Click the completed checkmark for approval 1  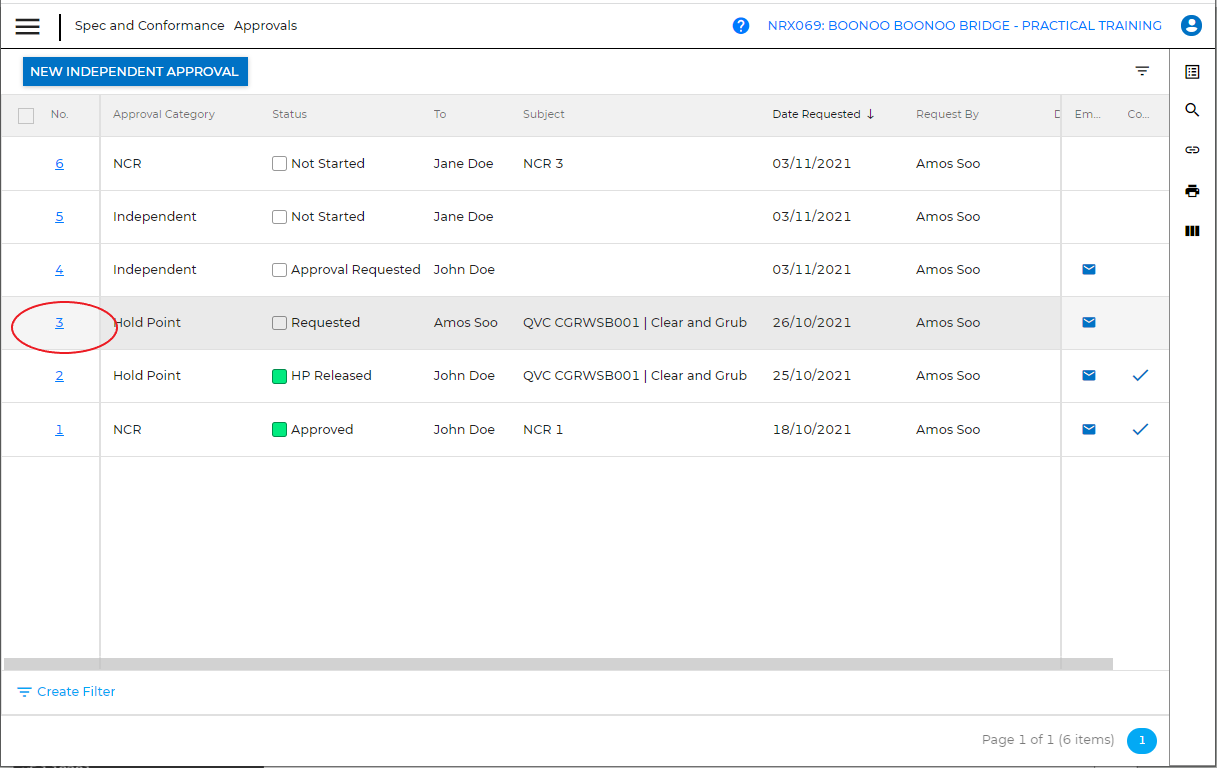1140,429
